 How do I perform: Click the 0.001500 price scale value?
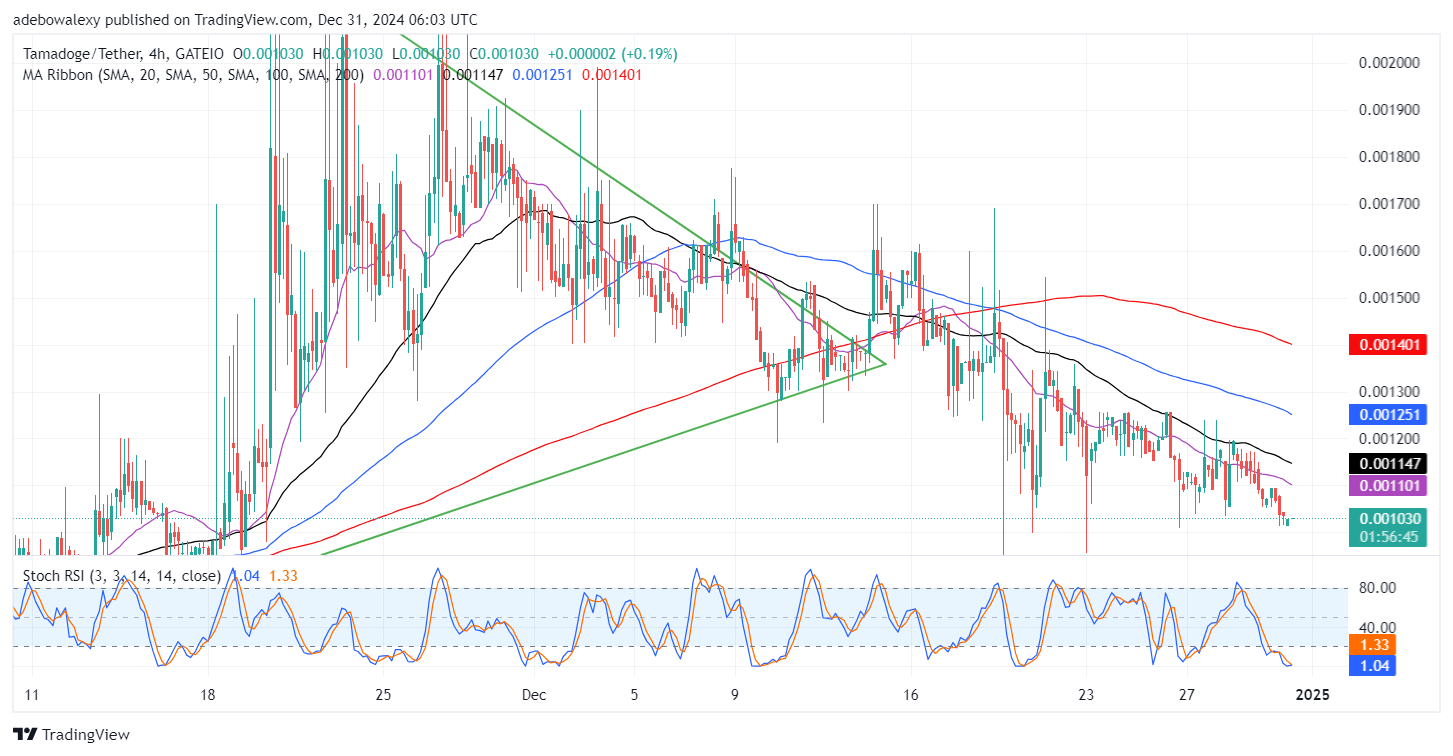1388,298
